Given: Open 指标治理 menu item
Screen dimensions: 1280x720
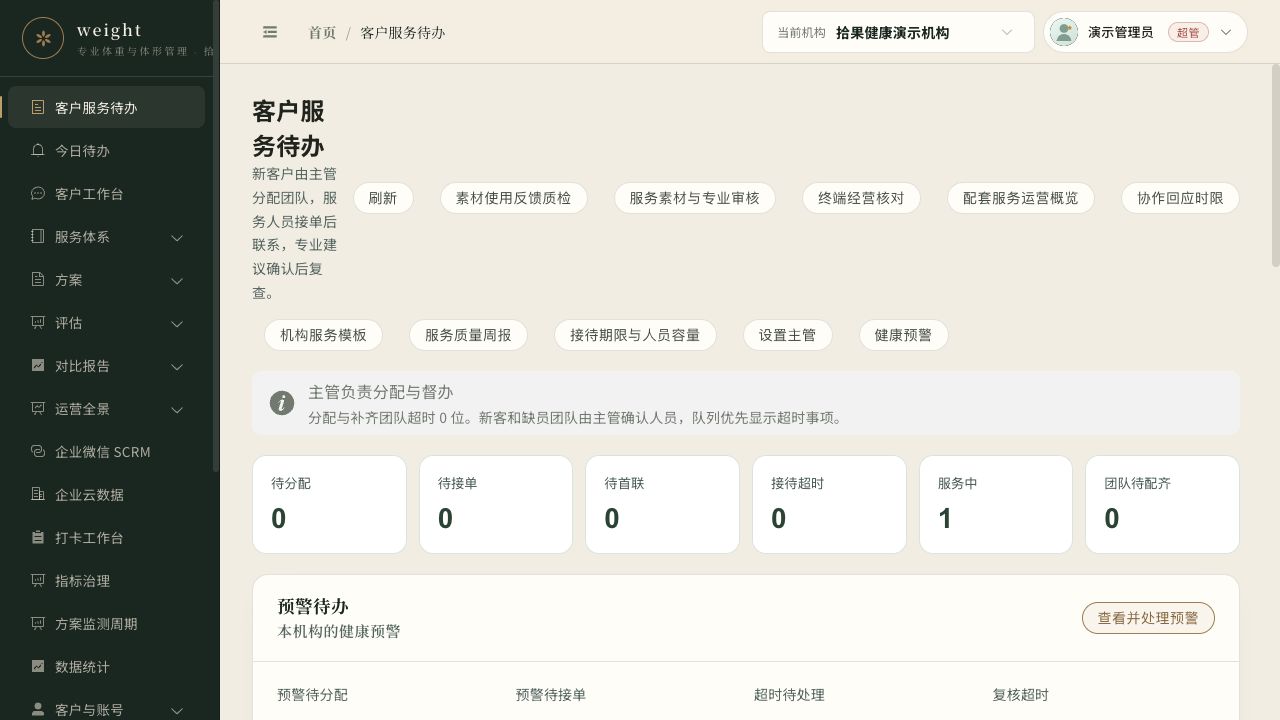Looking at the screenshot, I should (x=106, y=580).
